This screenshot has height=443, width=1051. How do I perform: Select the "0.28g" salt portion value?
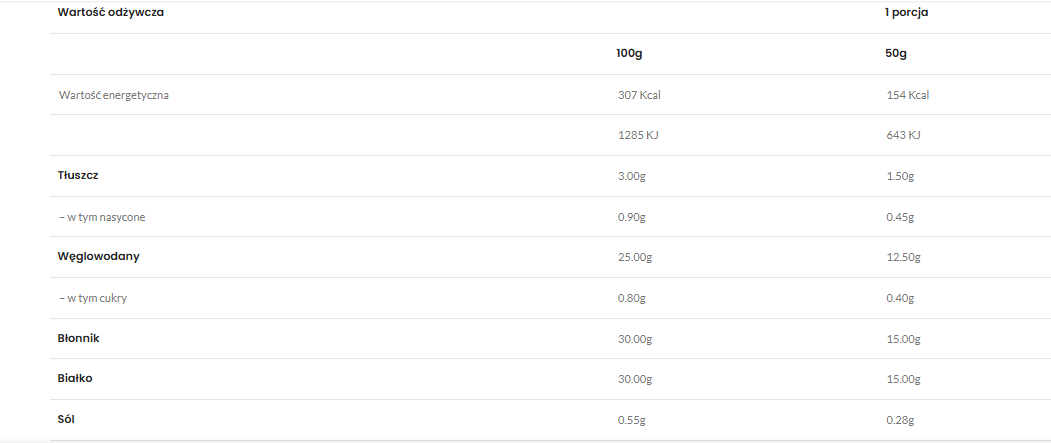pos(900,420)
